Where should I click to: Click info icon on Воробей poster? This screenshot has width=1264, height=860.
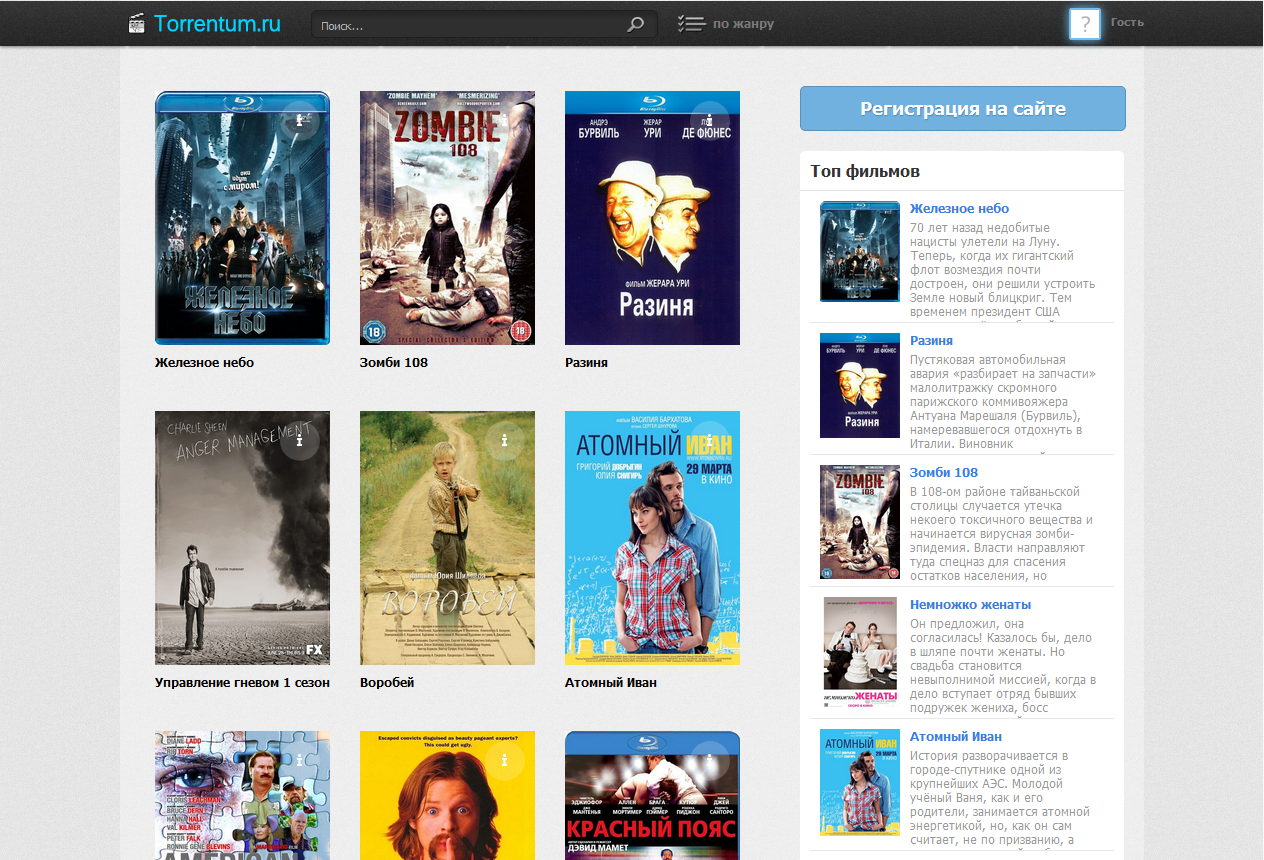(505, 441)
